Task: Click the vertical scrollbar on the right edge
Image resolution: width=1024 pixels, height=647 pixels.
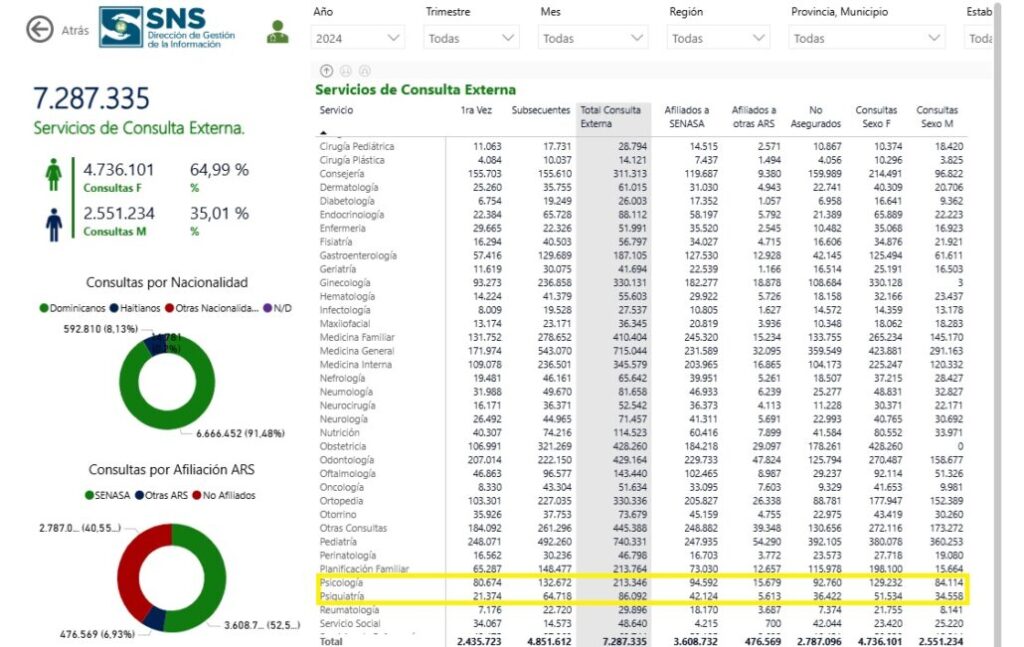Action: [x=998, y=323]
